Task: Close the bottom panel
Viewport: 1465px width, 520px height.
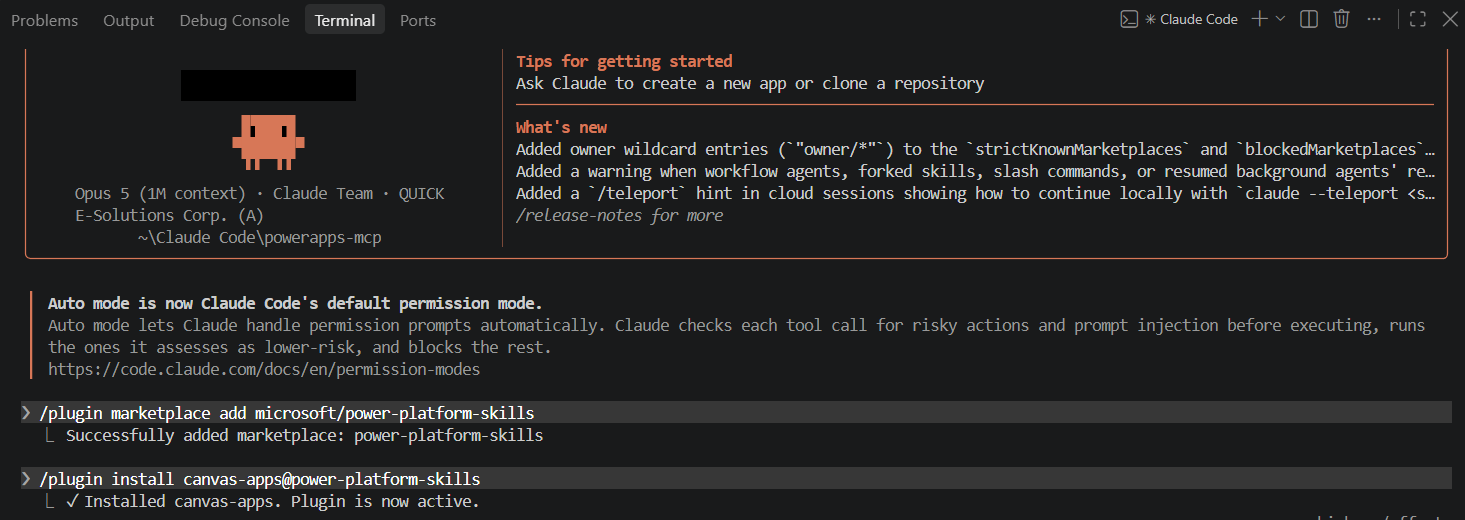Action: pos(1449,19)
